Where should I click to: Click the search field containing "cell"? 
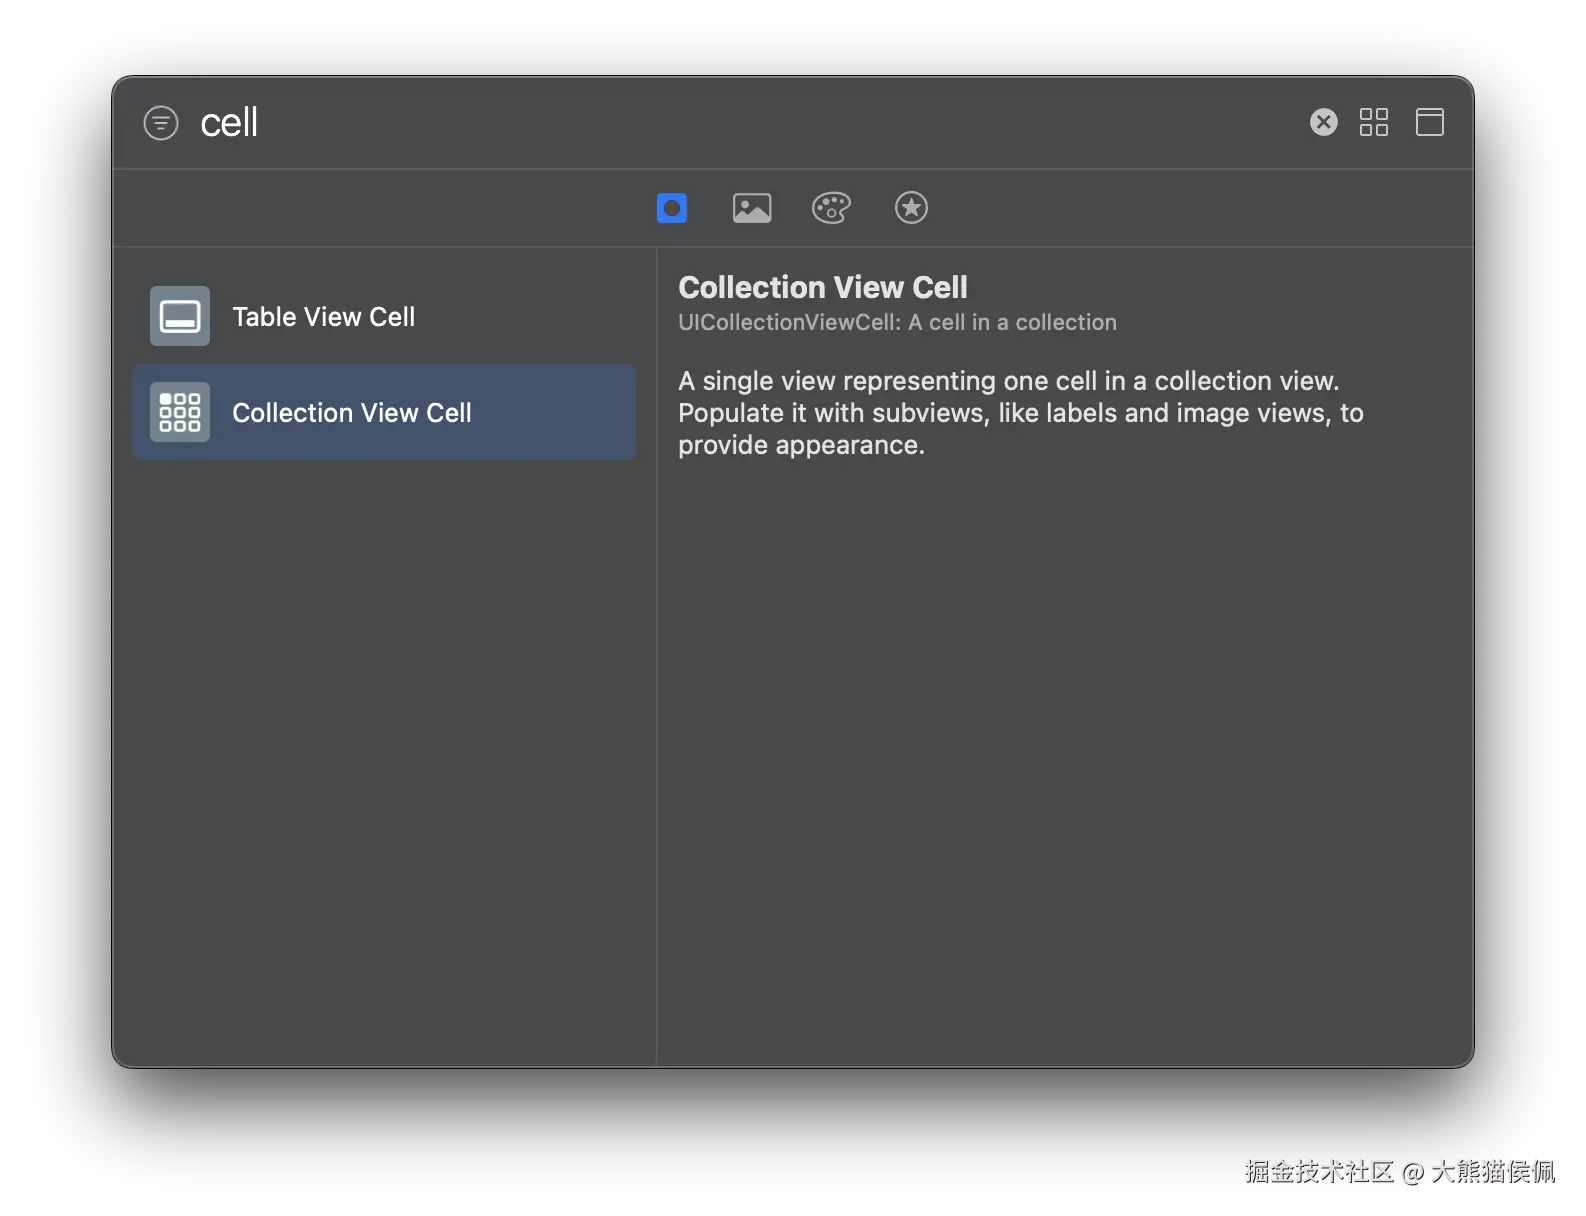pos(700,123)
